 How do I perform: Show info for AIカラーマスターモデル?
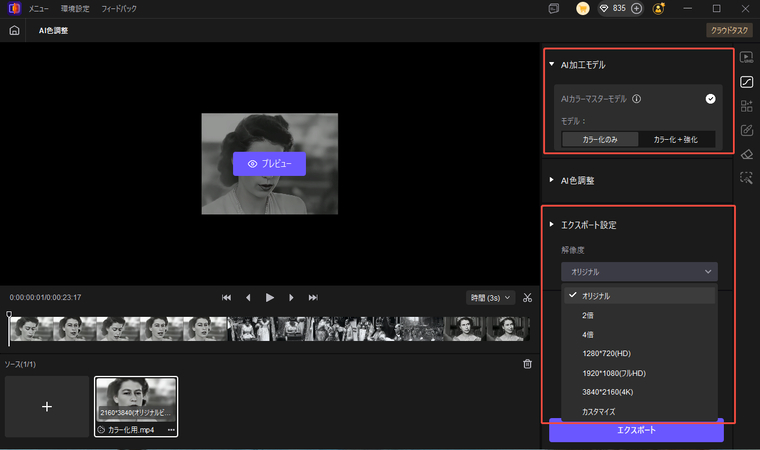tap(636, 99)
